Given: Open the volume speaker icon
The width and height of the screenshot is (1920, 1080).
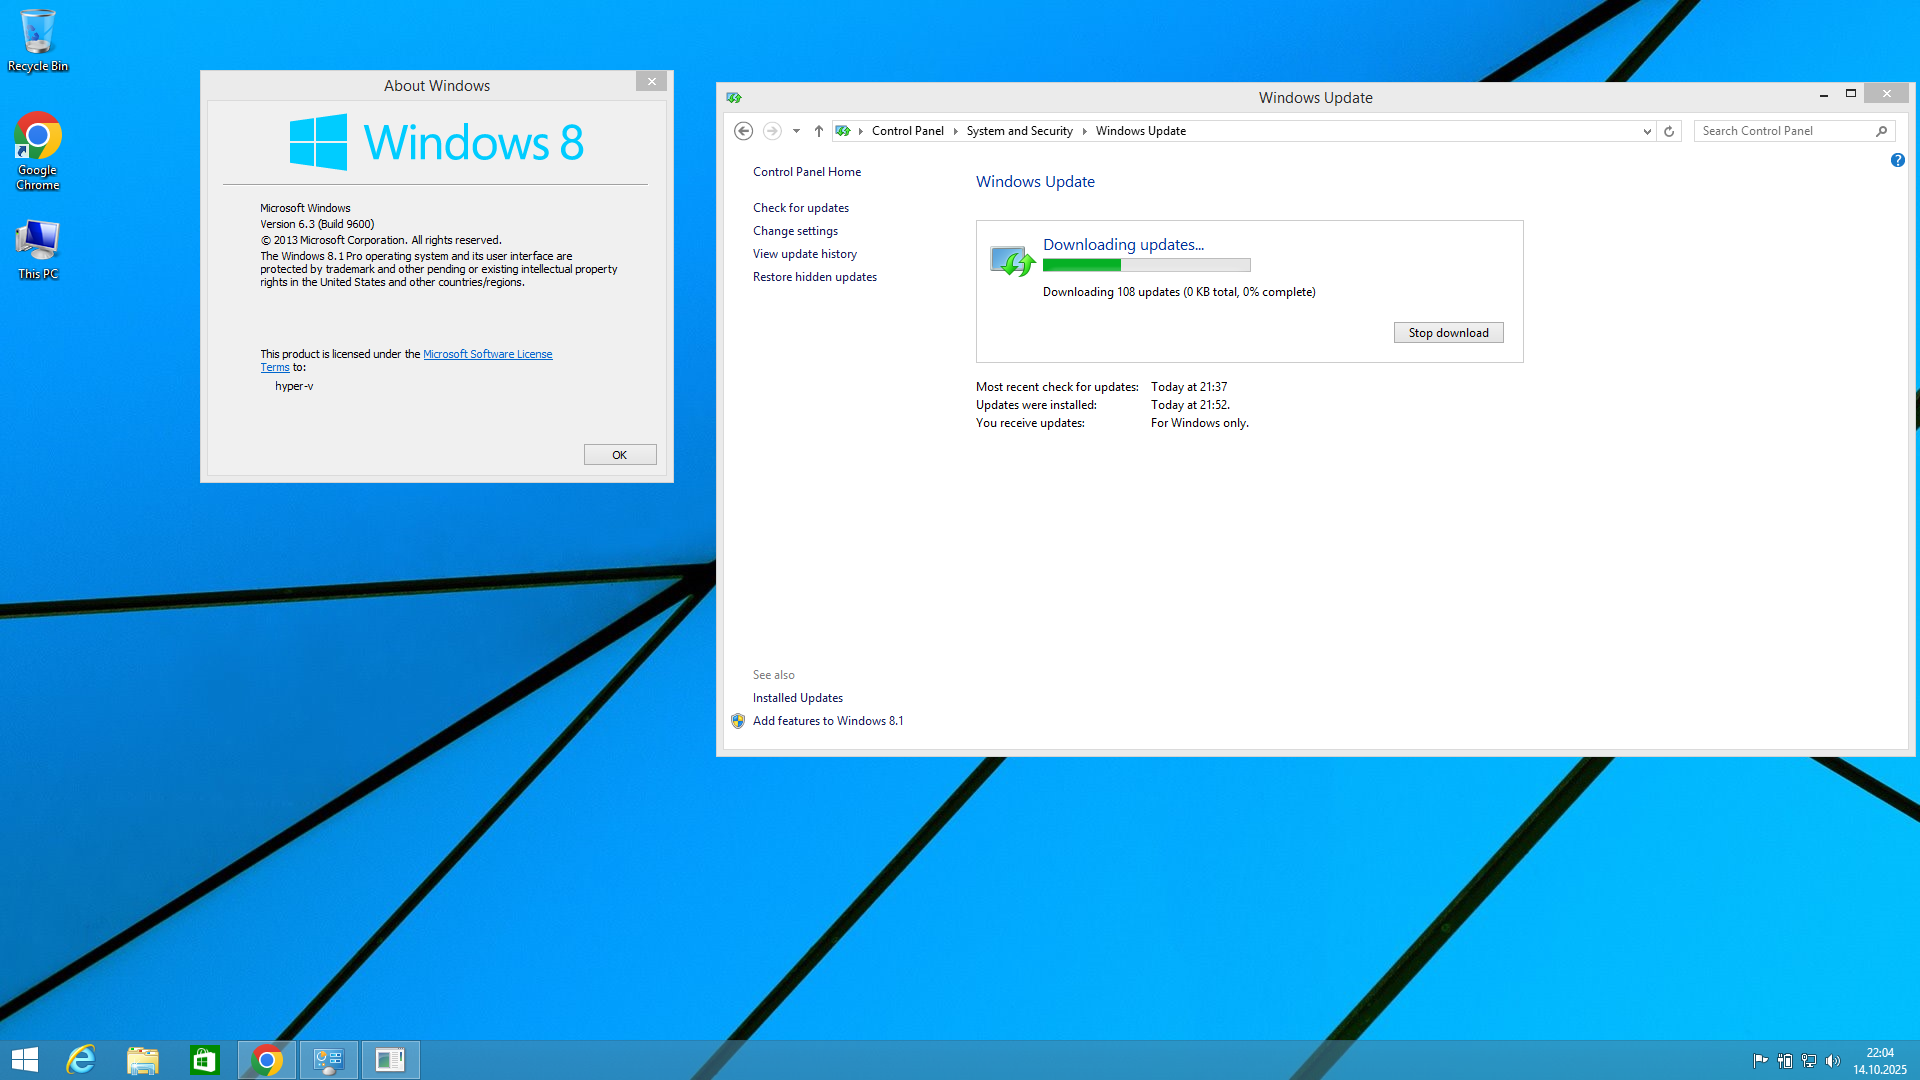Looking at the screenshot, I should (1833, 1061).
